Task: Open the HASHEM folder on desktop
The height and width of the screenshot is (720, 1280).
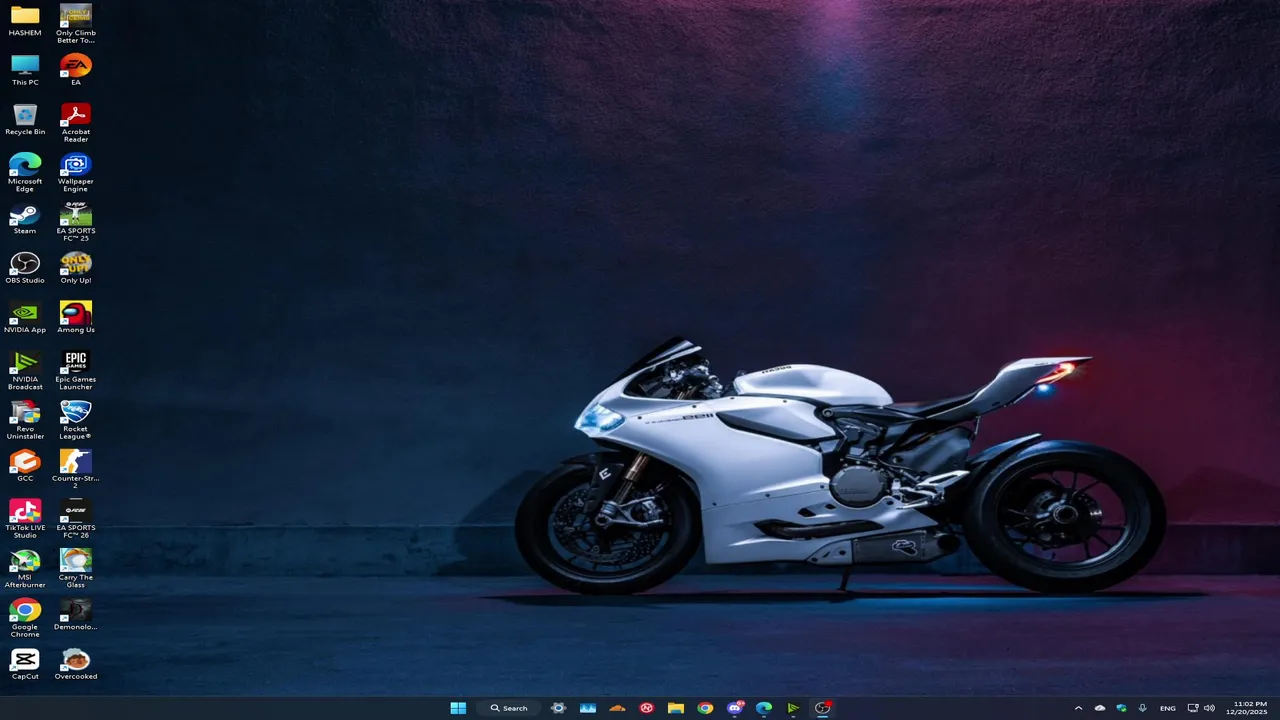Action: coord(25,20)
